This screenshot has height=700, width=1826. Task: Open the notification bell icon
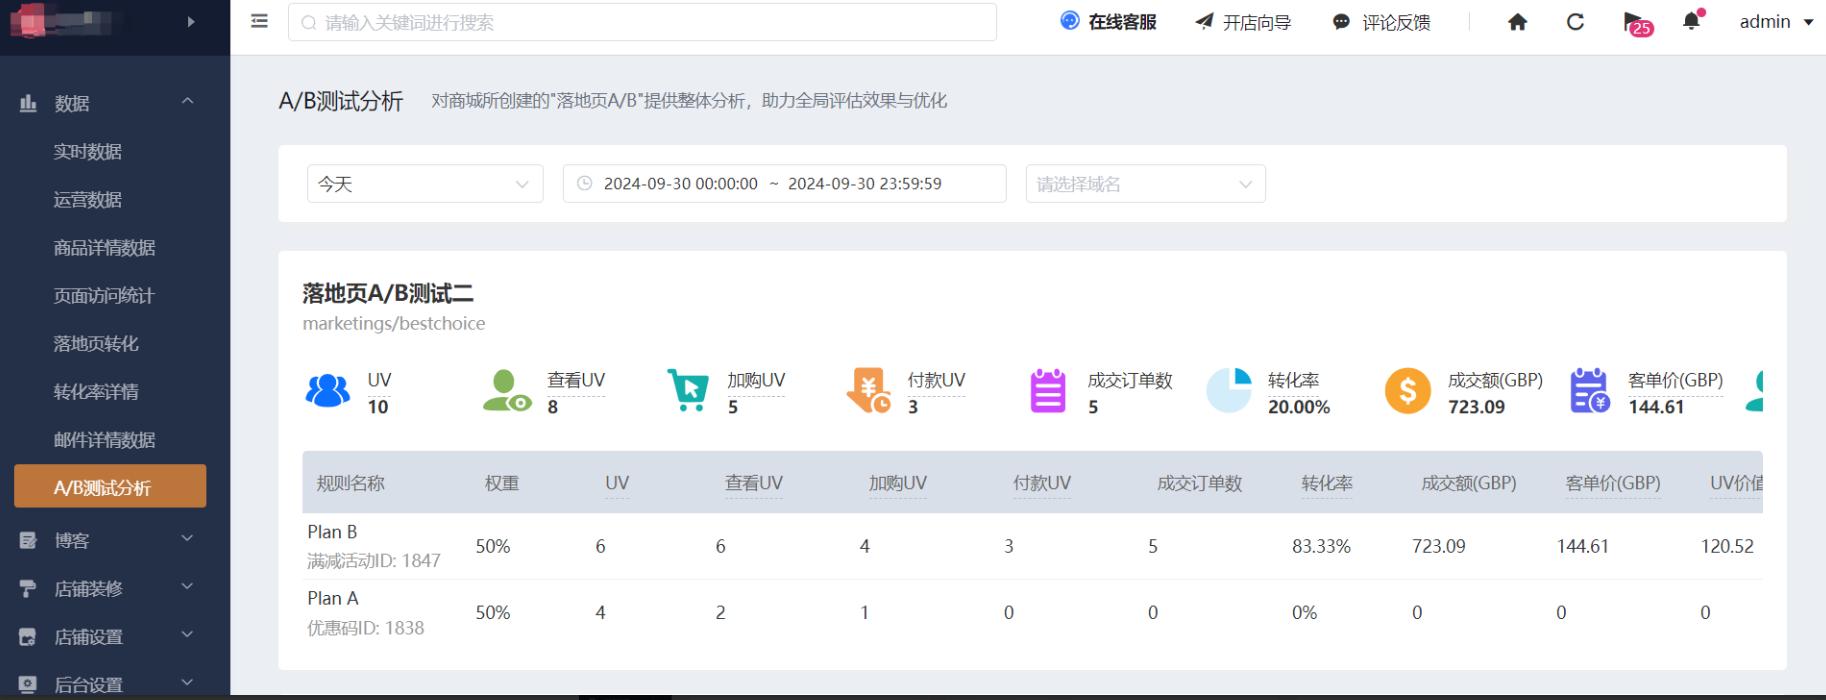pyautogui.click(x=1691, y=21)
